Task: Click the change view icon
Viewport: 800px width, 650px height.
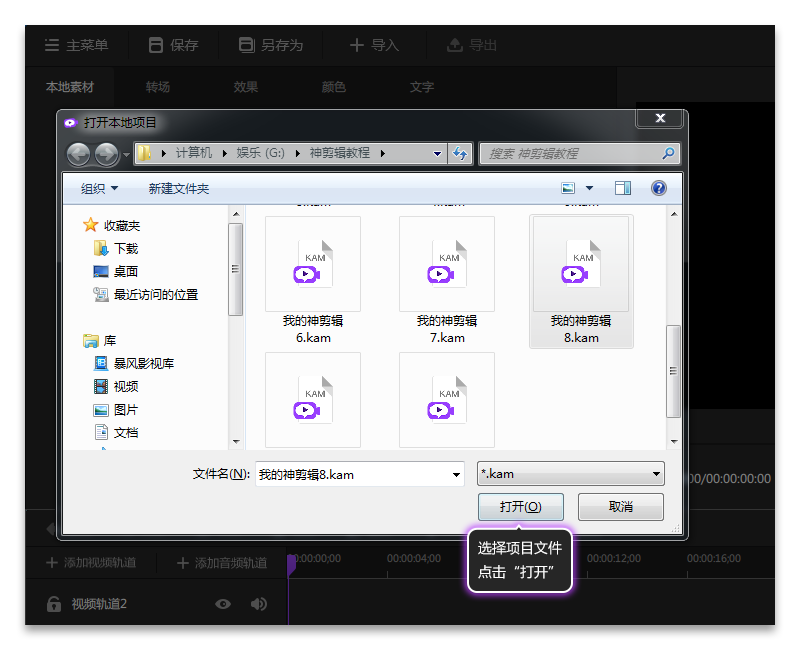Action: click(568, 188)
